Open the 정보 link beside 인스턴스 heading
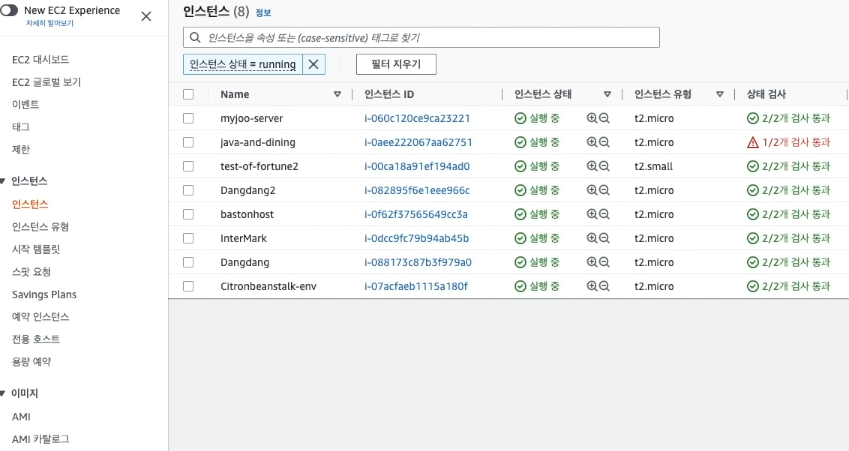Image resolution: width=849 pixels, height=451 pixels. (263, 12)
